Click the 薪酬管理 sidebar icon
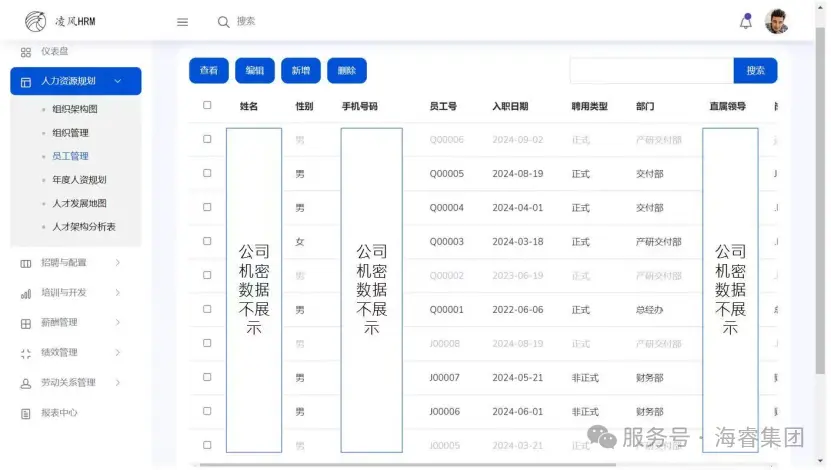This screenshot has width=831, height=470. click(x=26, y=323)
